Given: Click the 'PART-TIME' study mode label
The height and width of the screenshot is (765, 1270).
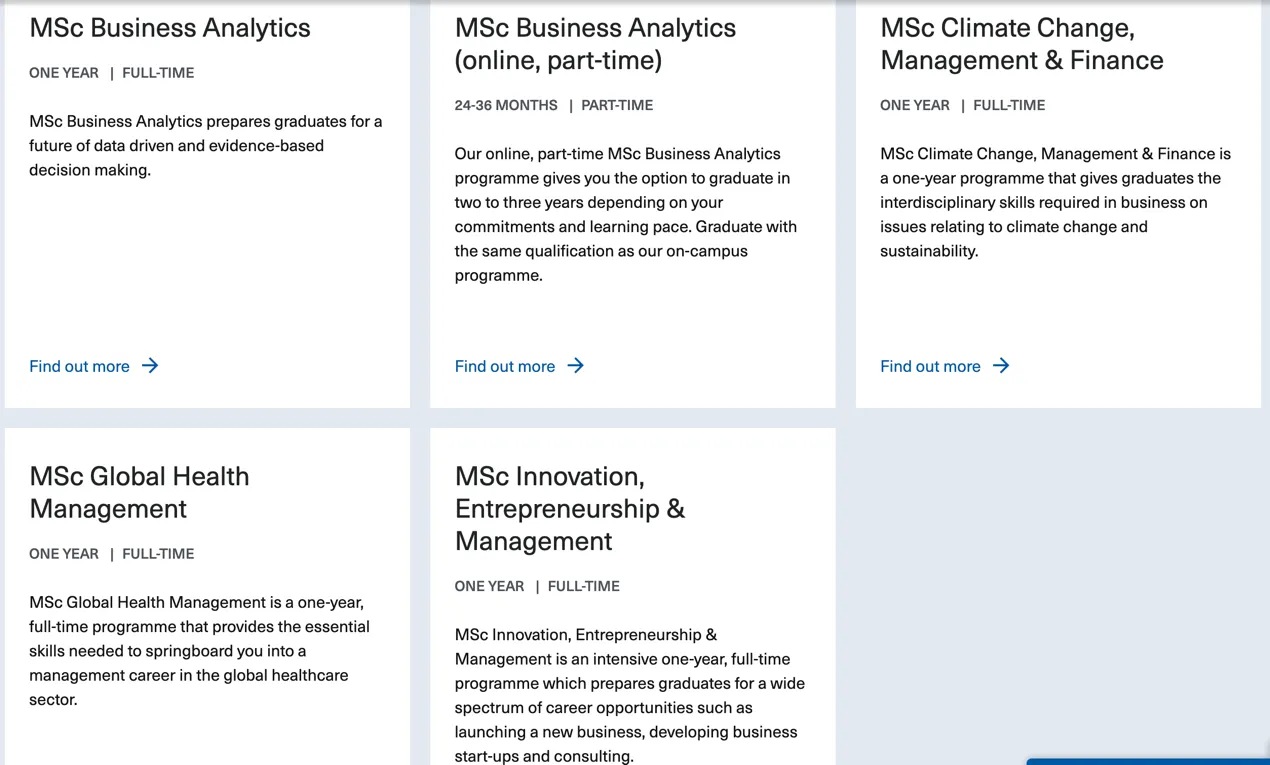Looking at the screenshot, I should click(x=617, y=105).
